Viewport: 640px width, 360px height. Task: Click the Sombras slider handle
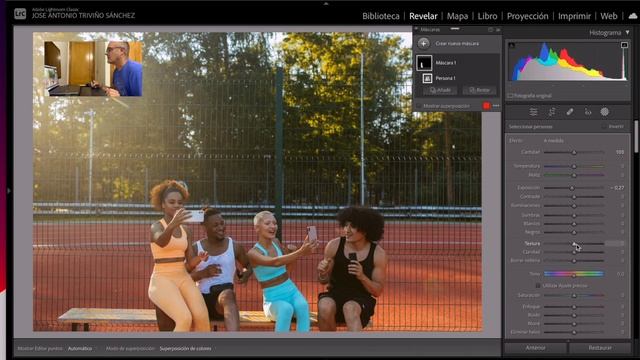pos(574,215)
